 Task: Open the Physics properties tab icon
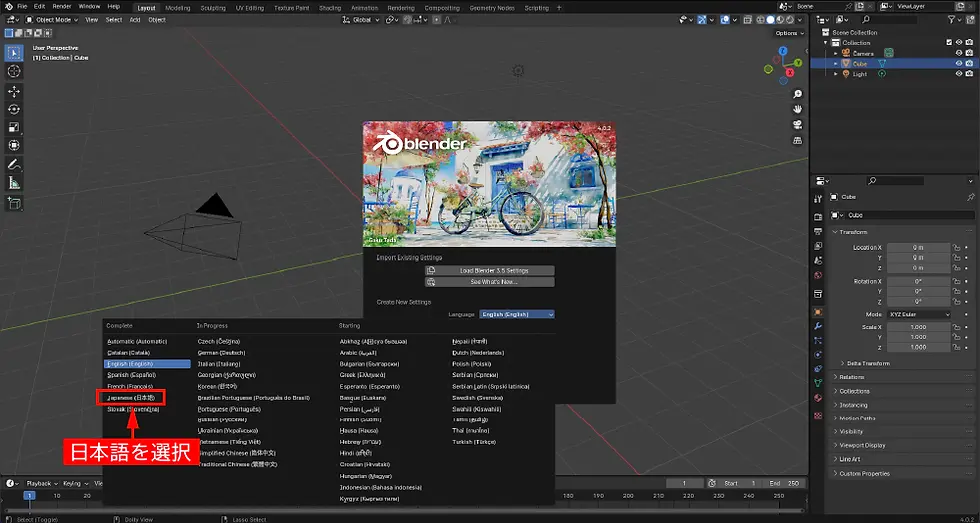818,354
